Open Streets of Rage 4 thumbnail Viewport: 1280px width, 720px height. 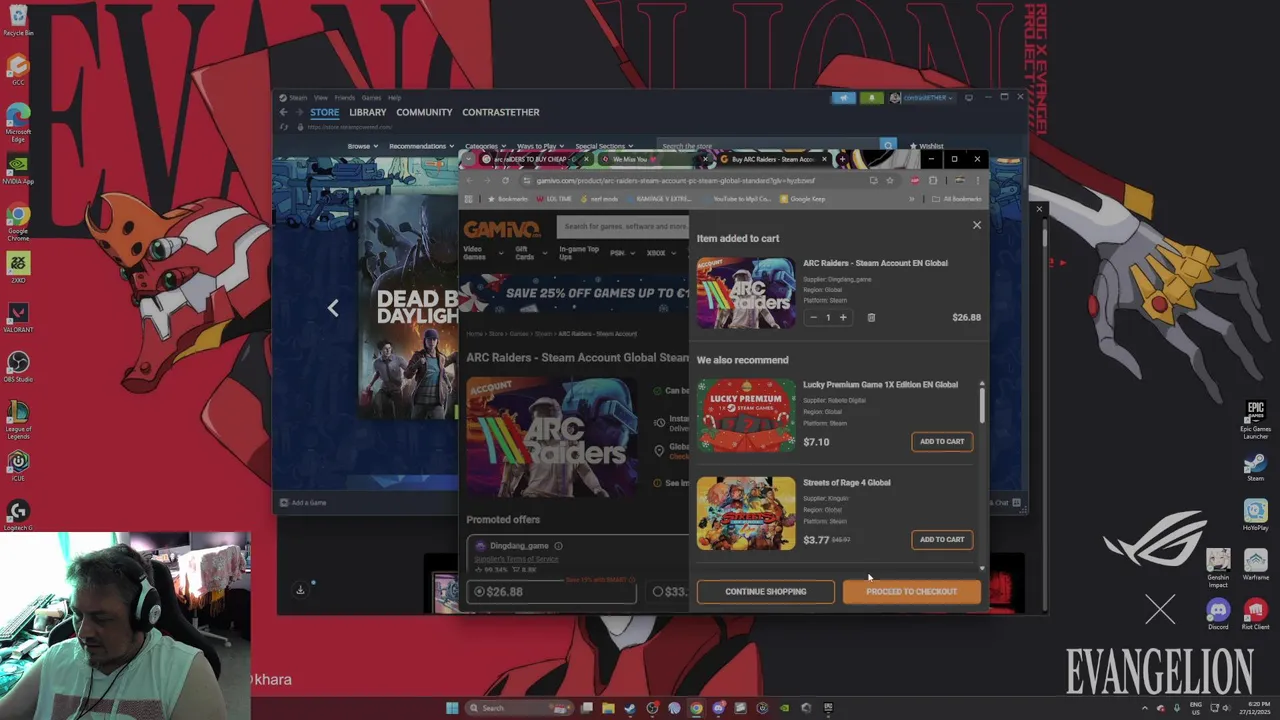746,513
